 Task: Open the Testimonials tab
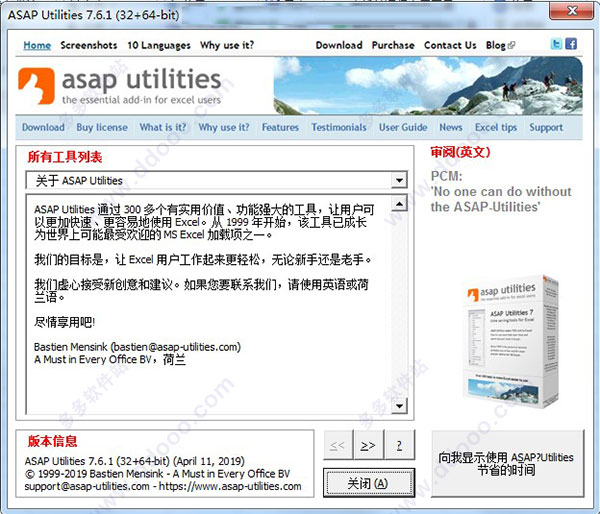click(339, 127)
